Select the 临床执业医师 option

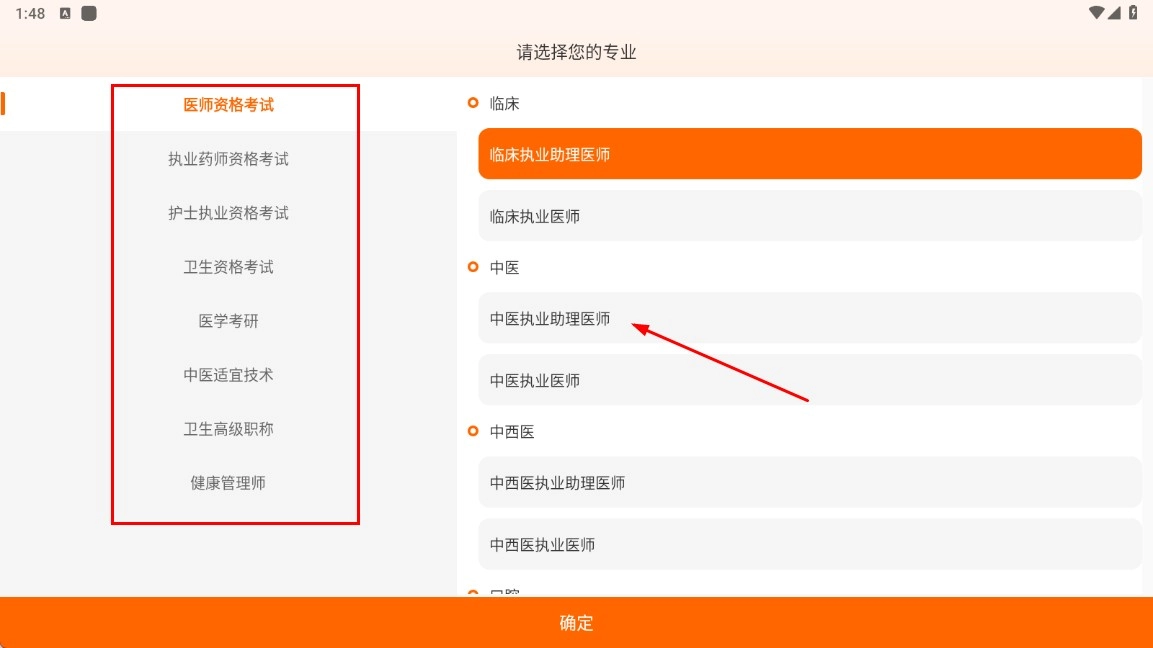click(809, 216)
